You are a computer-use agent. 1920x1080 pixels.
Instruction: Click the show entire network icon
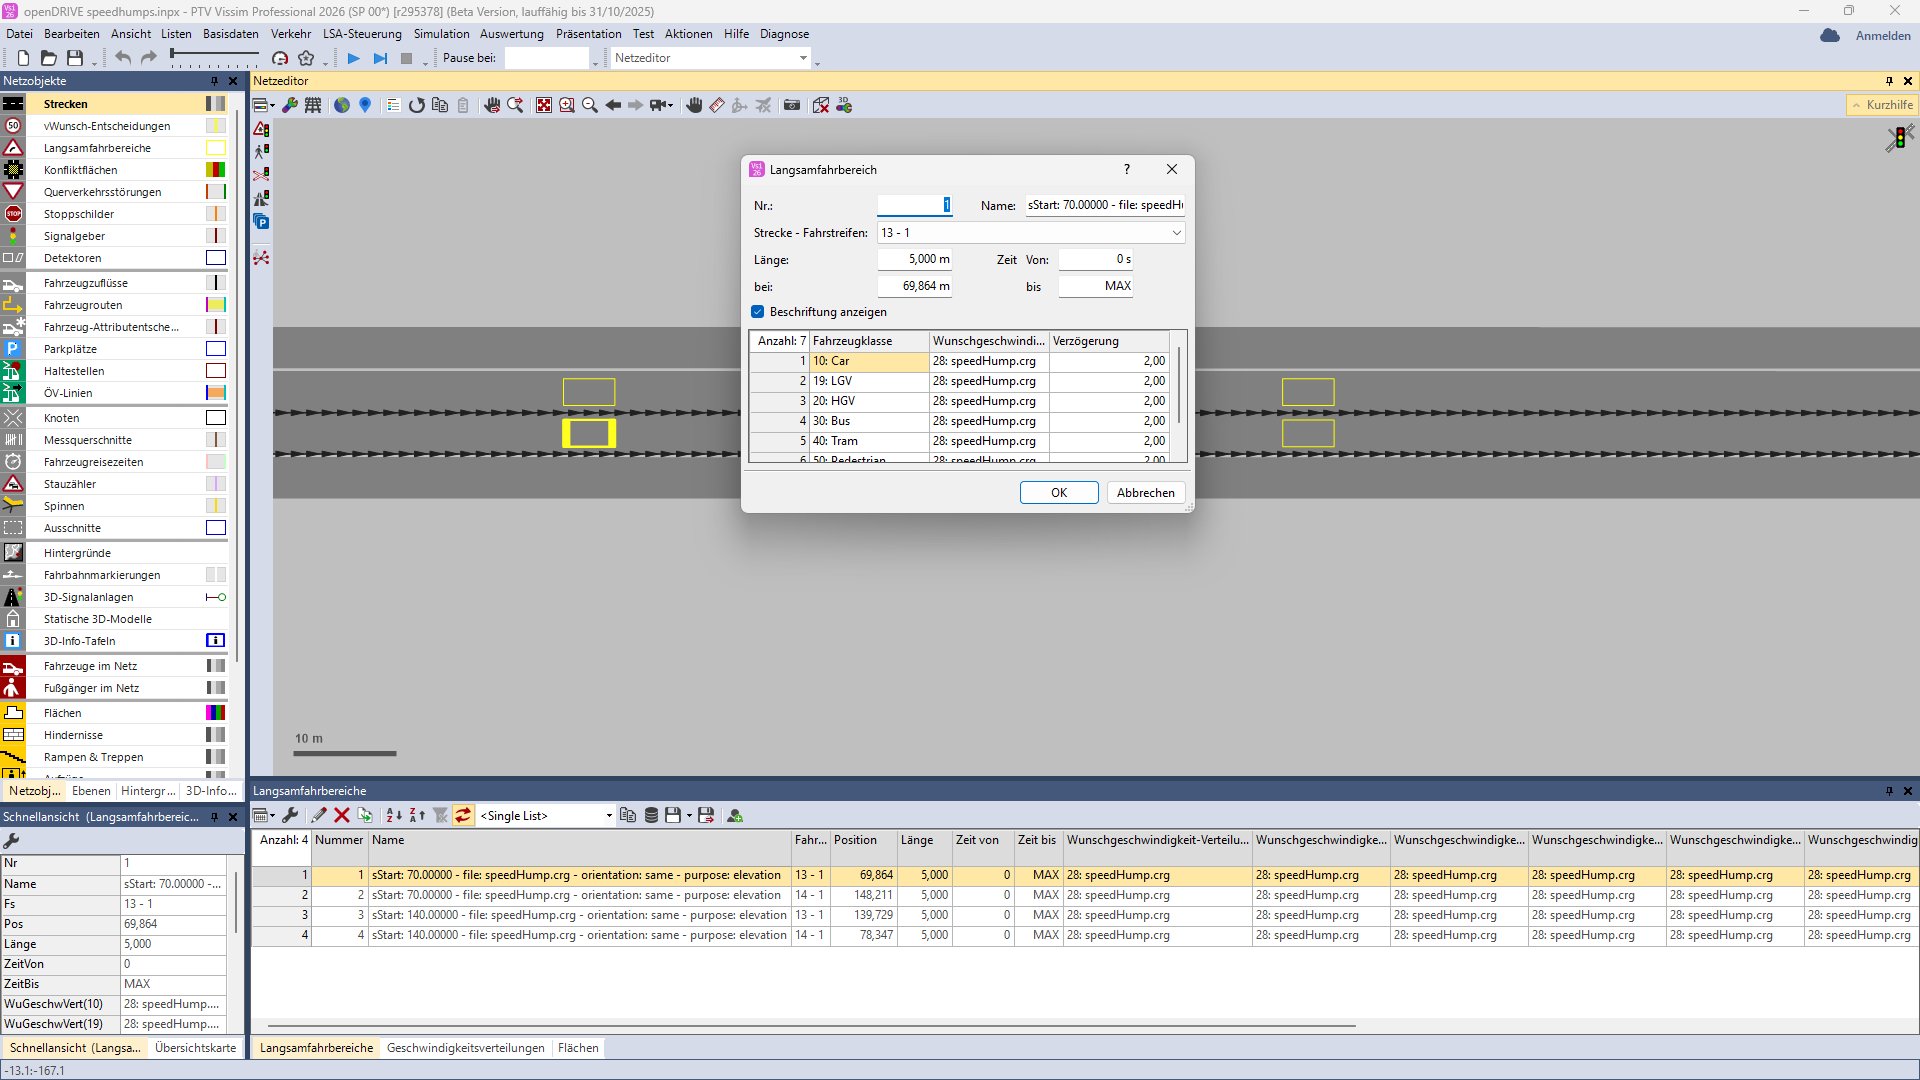tap(544, 105)
